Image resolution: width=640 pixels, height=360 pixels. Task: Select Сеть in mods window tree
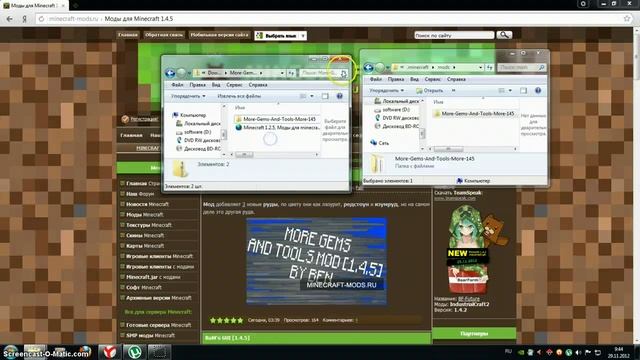coord(380,143)
